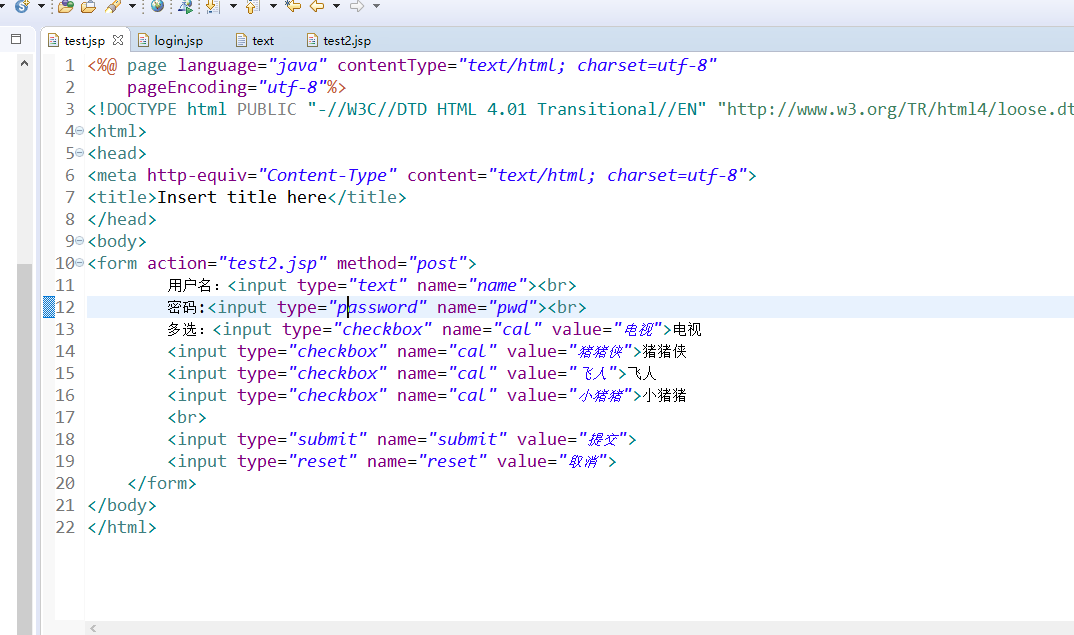Viewport: 1074px width, 635px height.
Task: Jump to last edit location icon
Action: tap(293, 6)
